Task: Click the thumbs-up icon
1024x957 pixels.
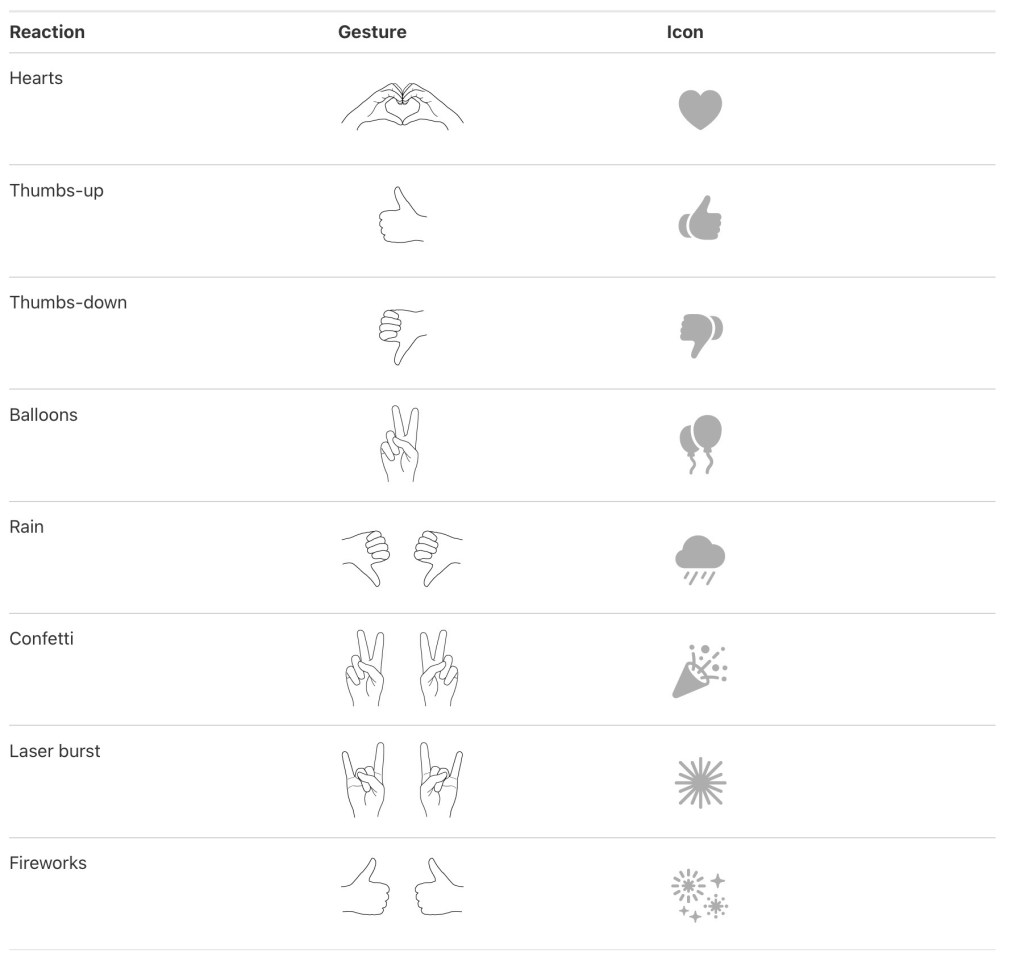Action: pyautogui.click(x=700, y=220)
